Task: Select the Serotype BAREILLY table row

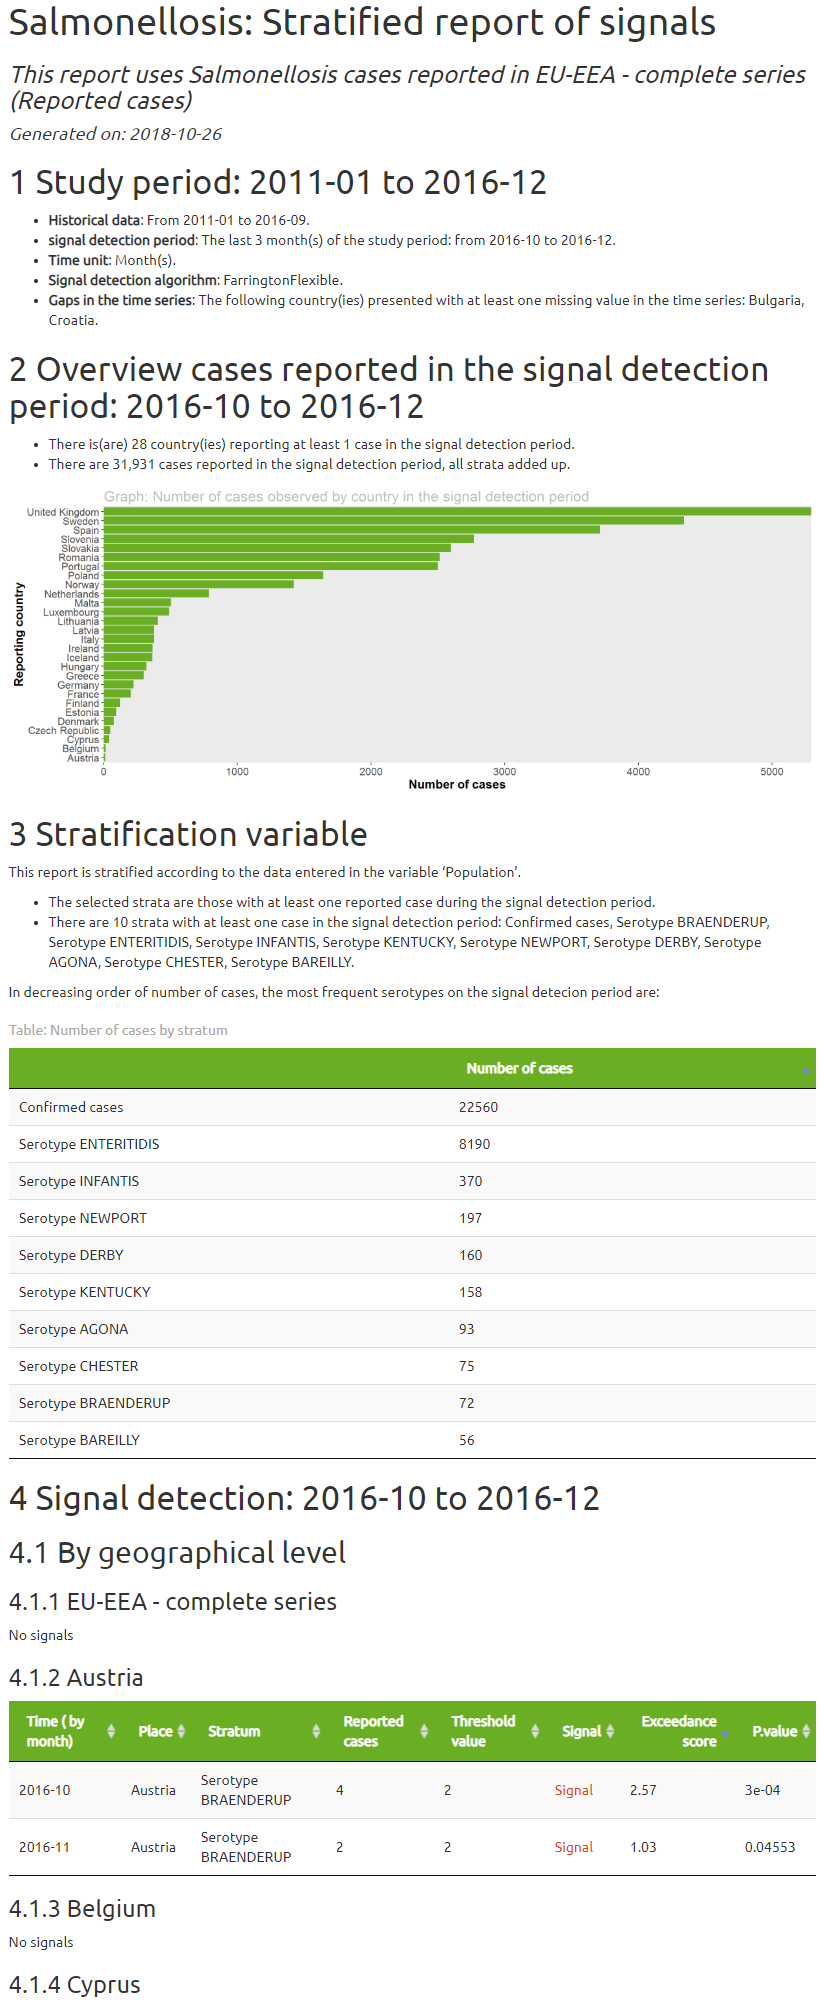Action: [412, 1440]
